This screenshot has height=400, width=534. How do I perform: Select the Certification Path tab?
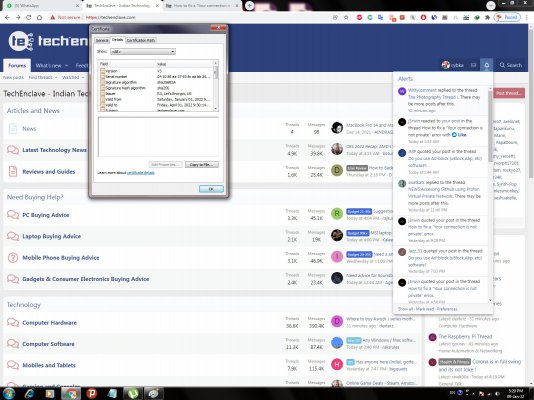tap(141, 41)
